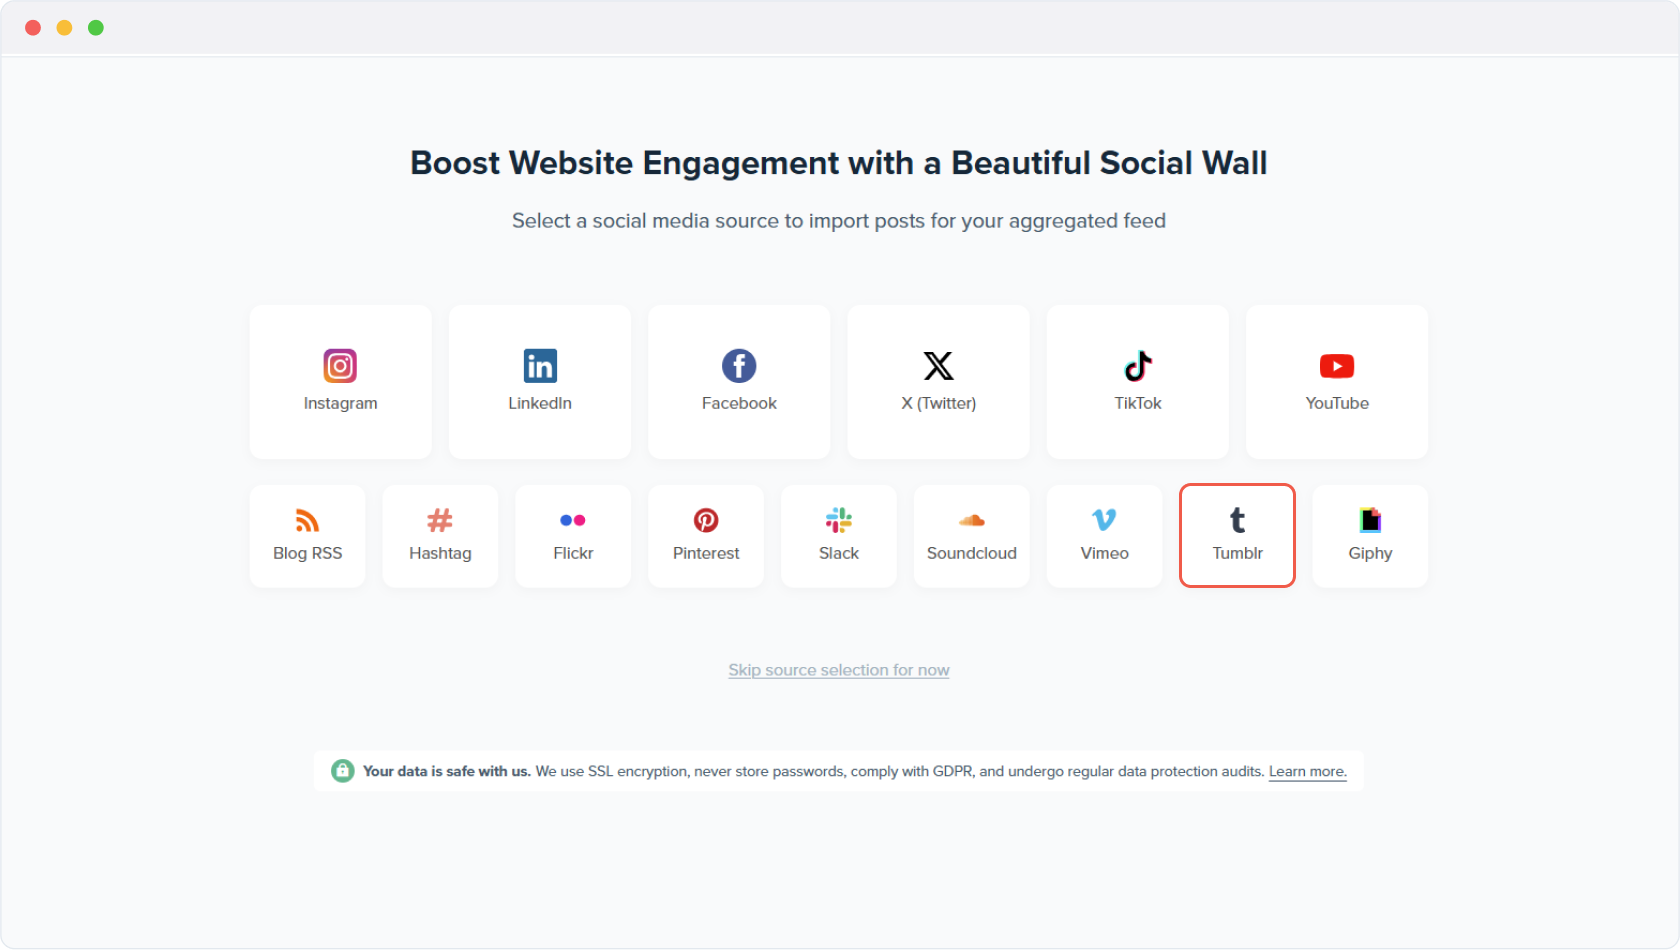
Task: Select Facebook to import posts
Action: point(738,382)
